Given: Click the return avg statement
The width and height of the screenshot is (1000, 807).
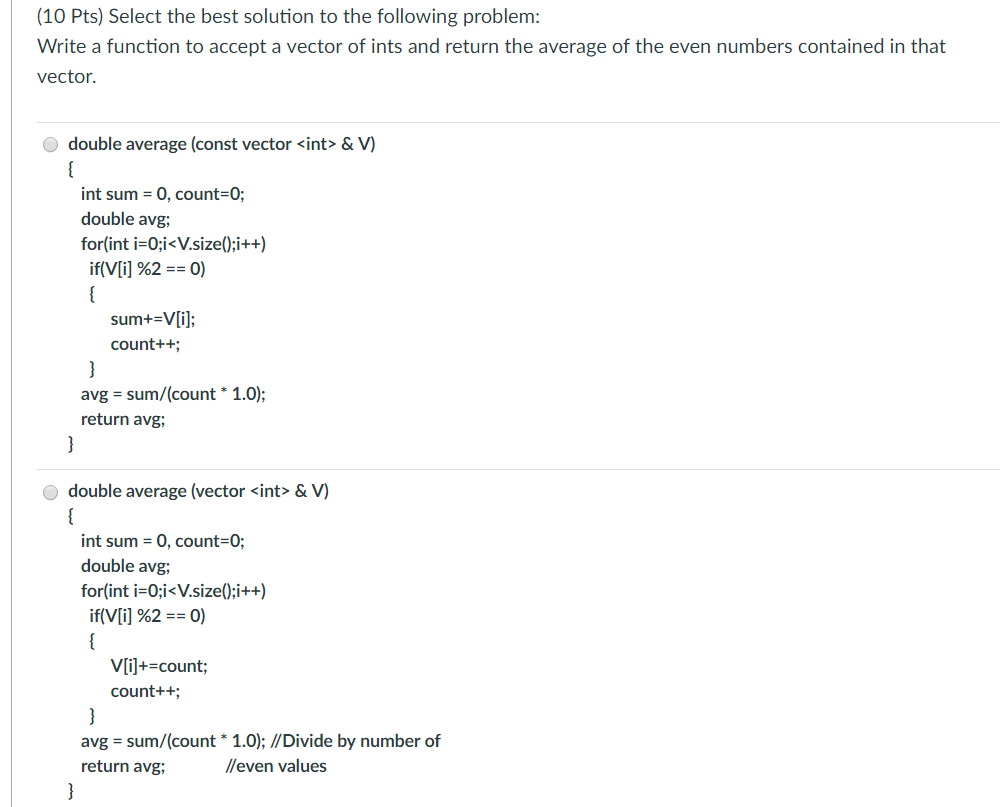Looking at the screenshot, I should point(123,418).
